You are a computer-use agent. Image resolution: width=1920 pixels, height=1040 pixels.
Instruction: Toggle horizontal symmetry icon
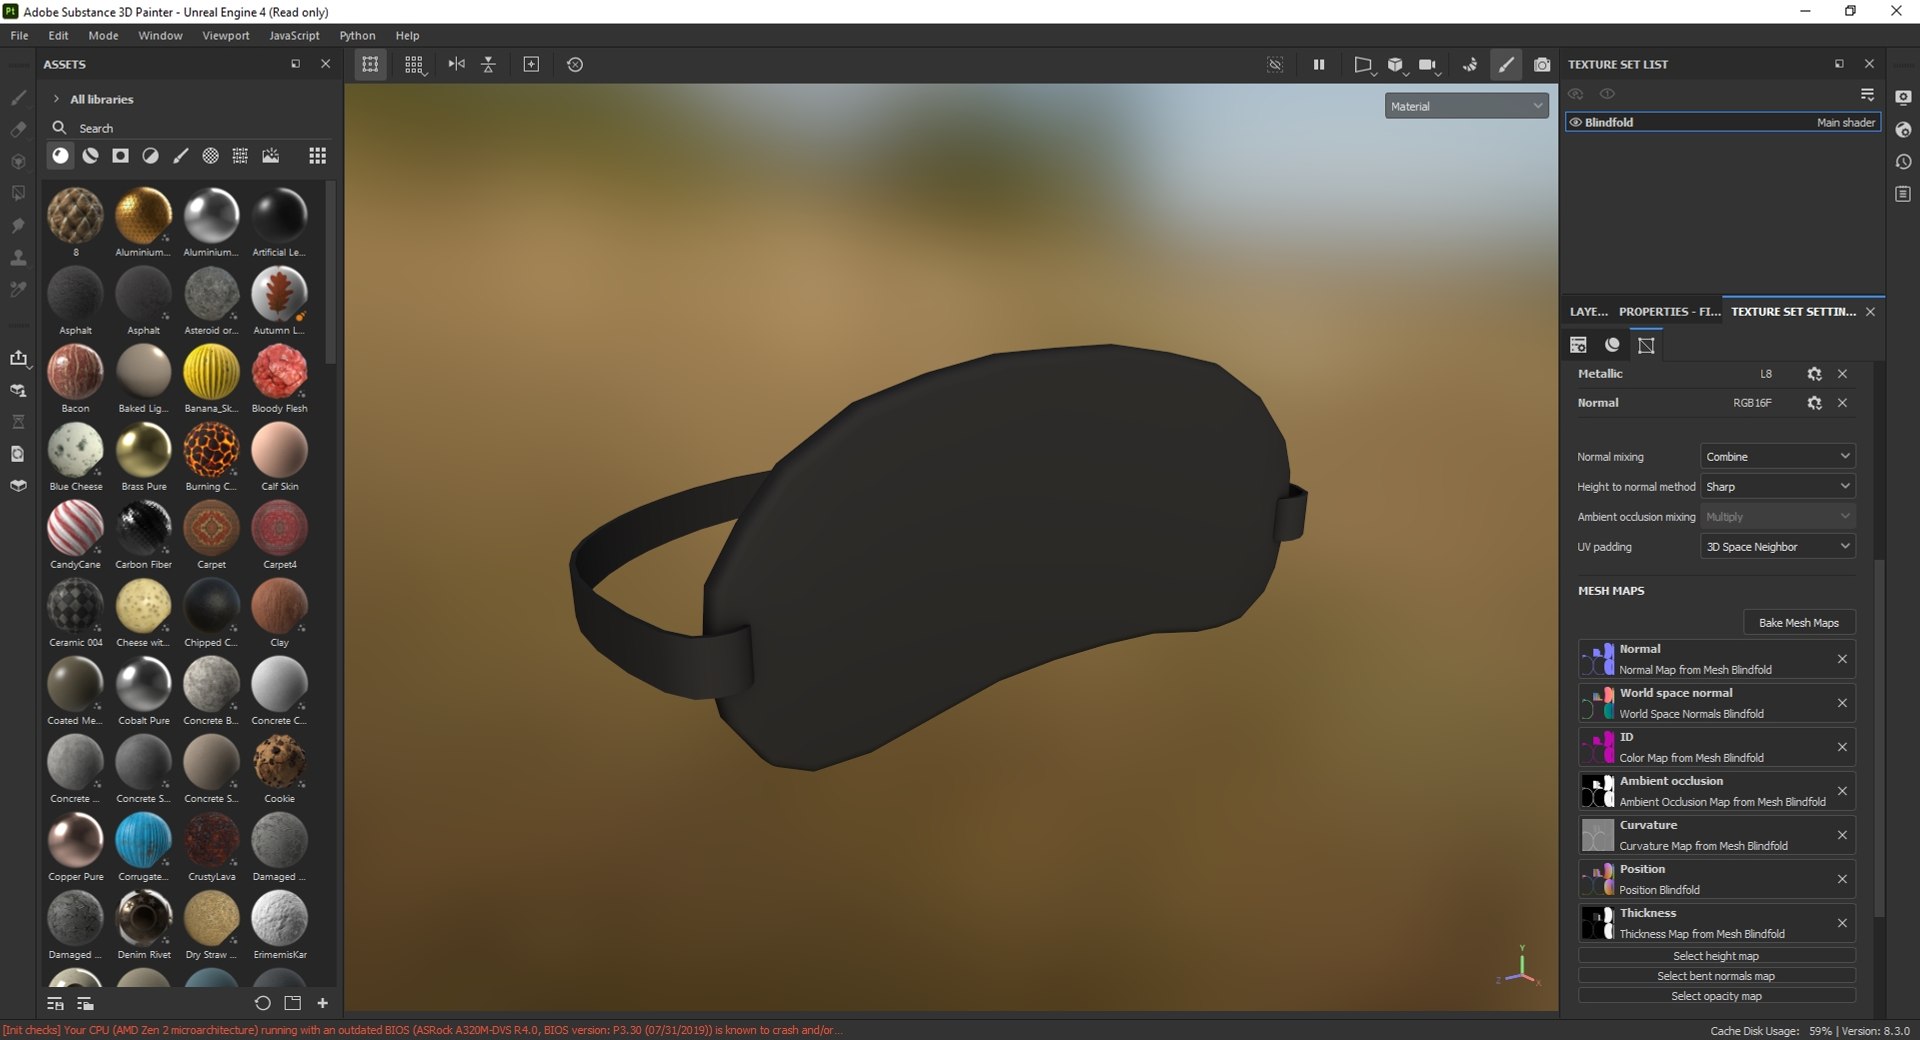click(x=456, y=64)
